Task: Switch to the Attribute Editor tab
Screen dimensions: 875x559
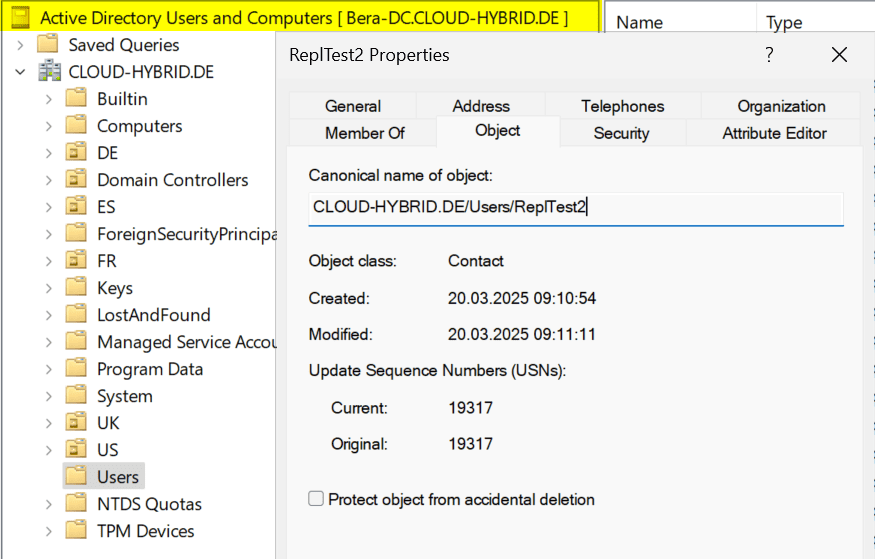Action: pyautogui.click(x=774, y=133)
